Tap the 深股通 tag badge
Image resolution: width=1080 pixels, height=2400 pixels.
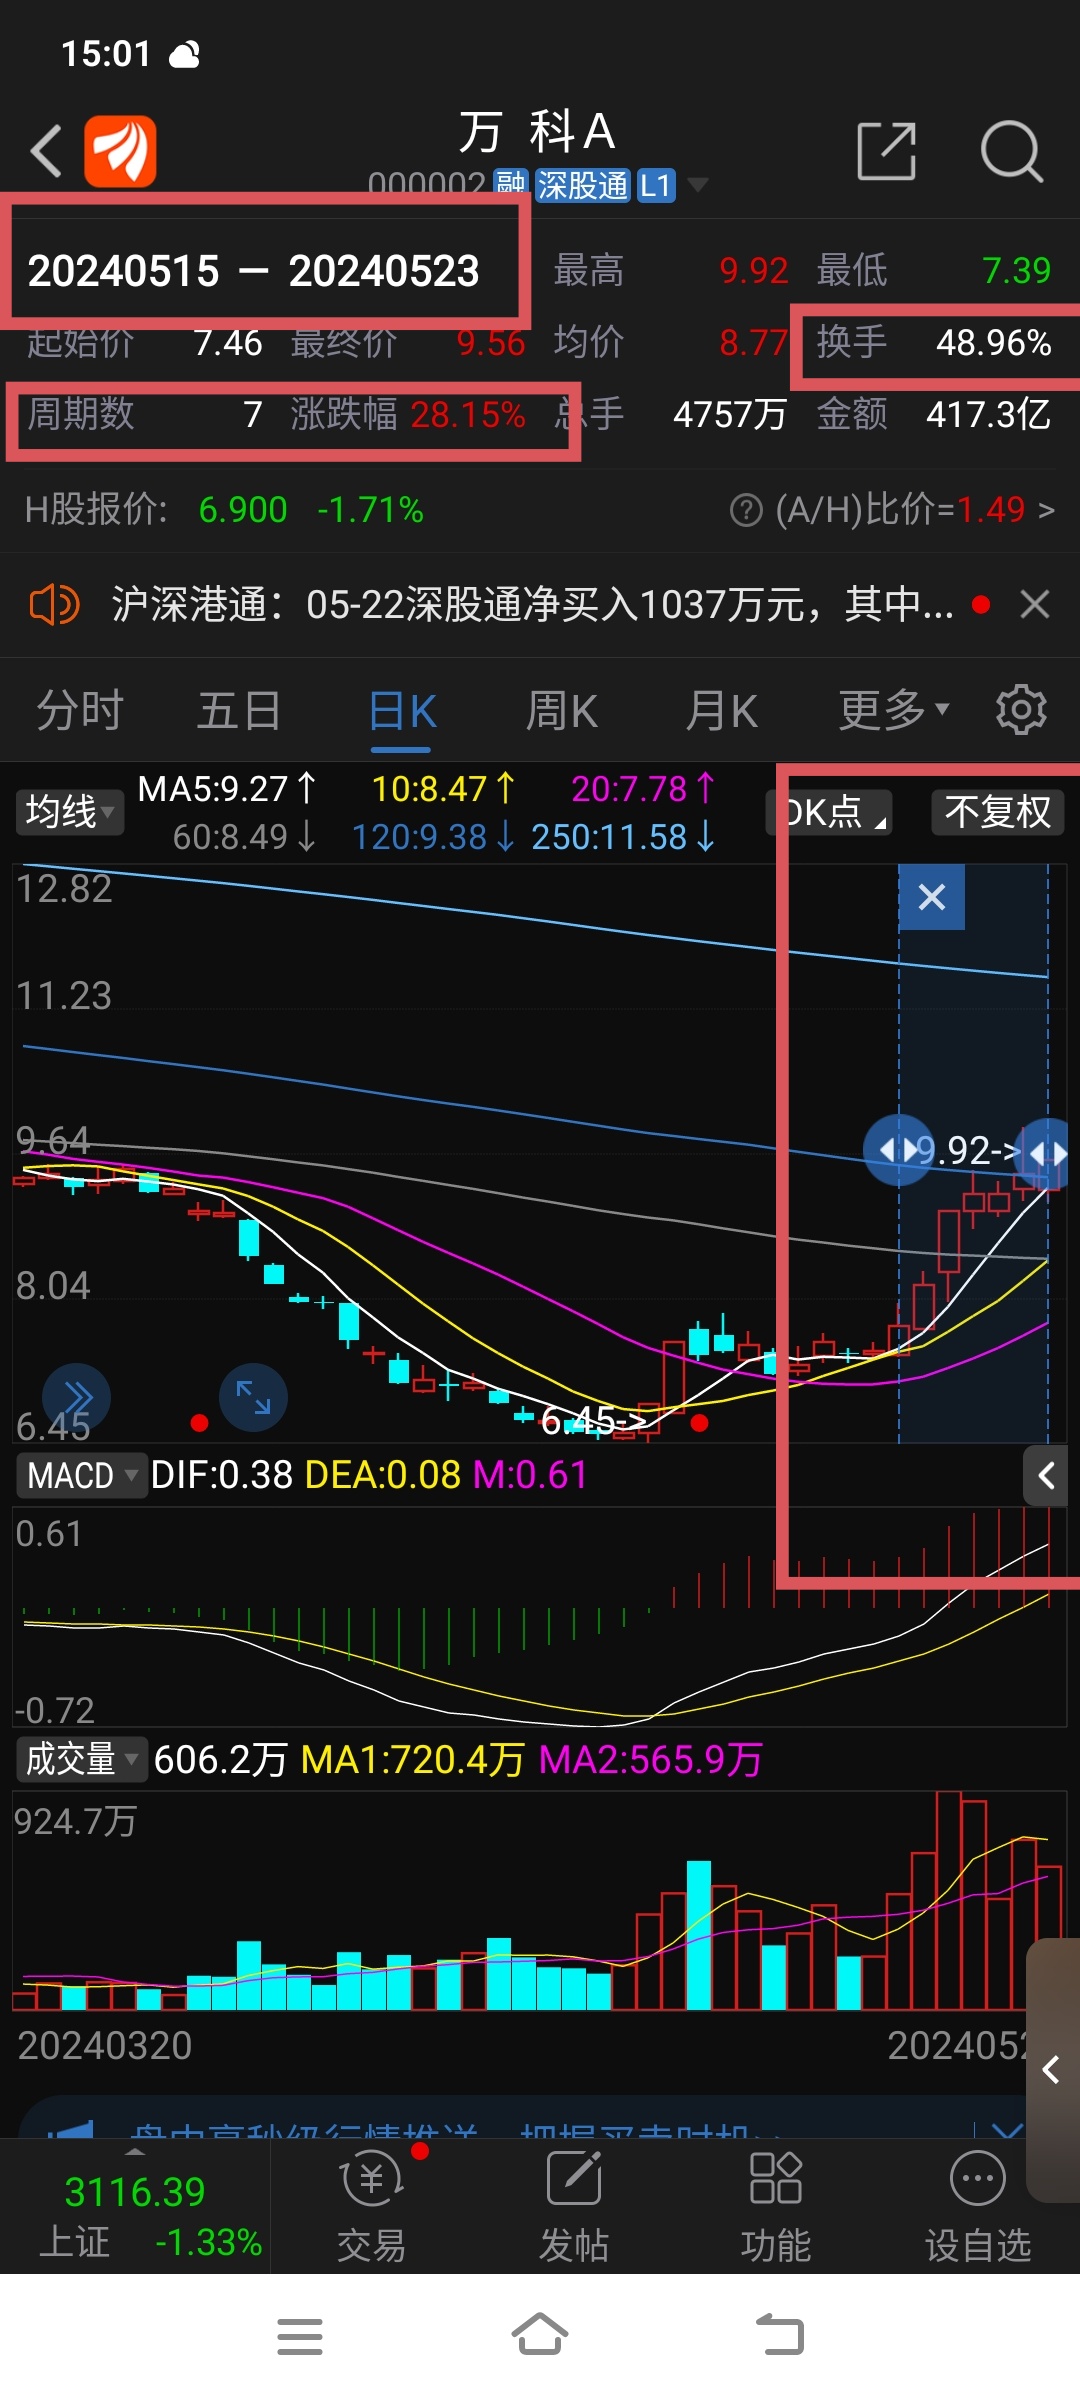tap(583, 186)
